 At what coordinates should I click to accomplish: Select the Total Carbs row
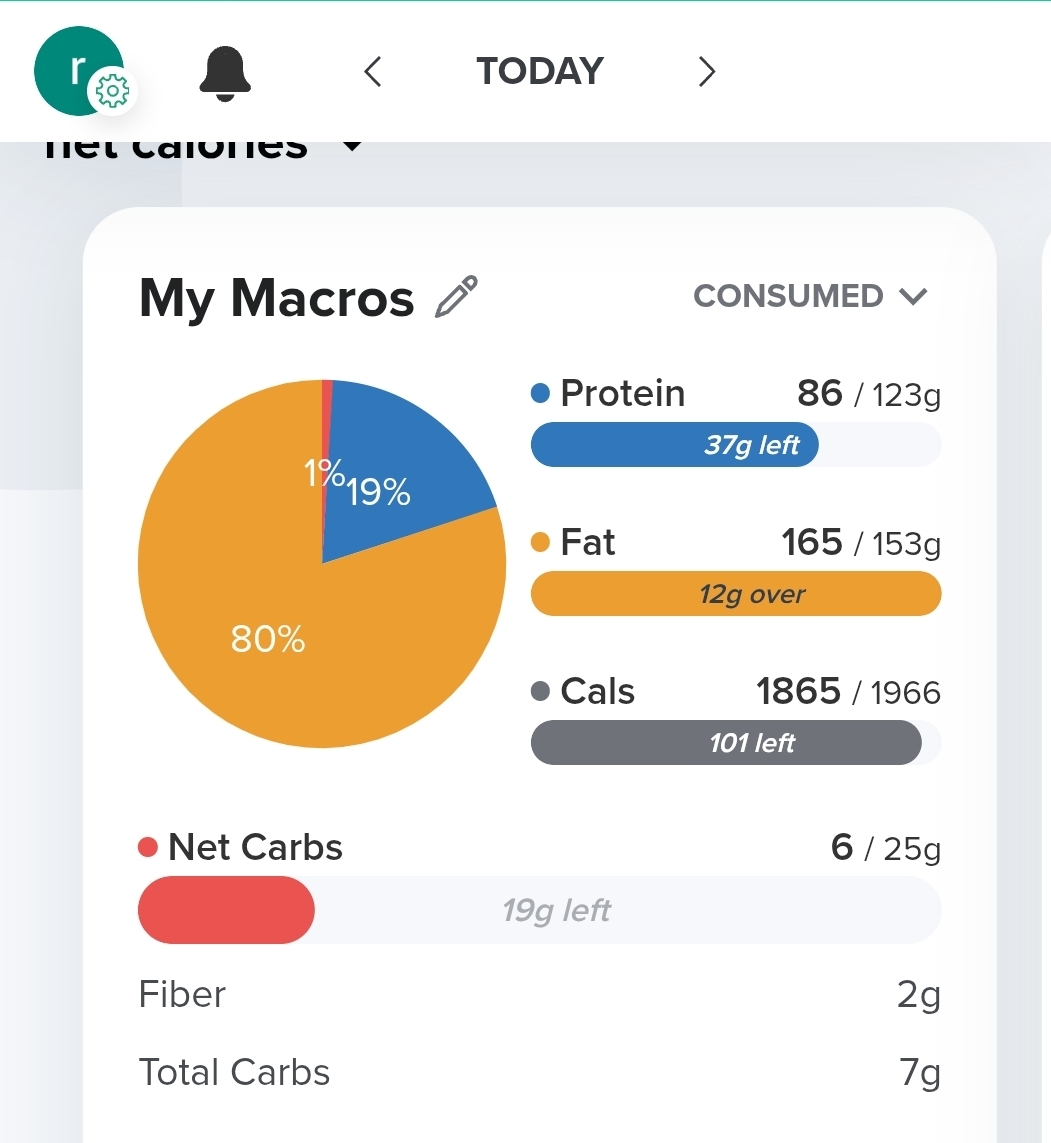(539, 1072)
